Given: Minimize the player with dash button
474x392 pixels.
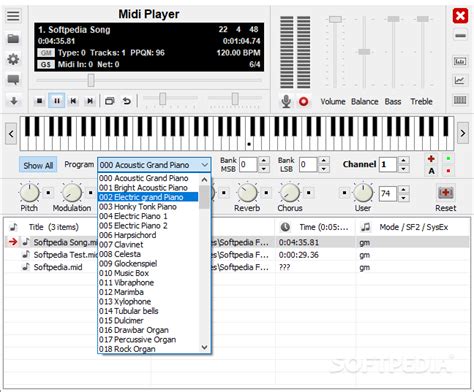Looking at the screenshot, I should pyautogui.click(x=460, y=35).
